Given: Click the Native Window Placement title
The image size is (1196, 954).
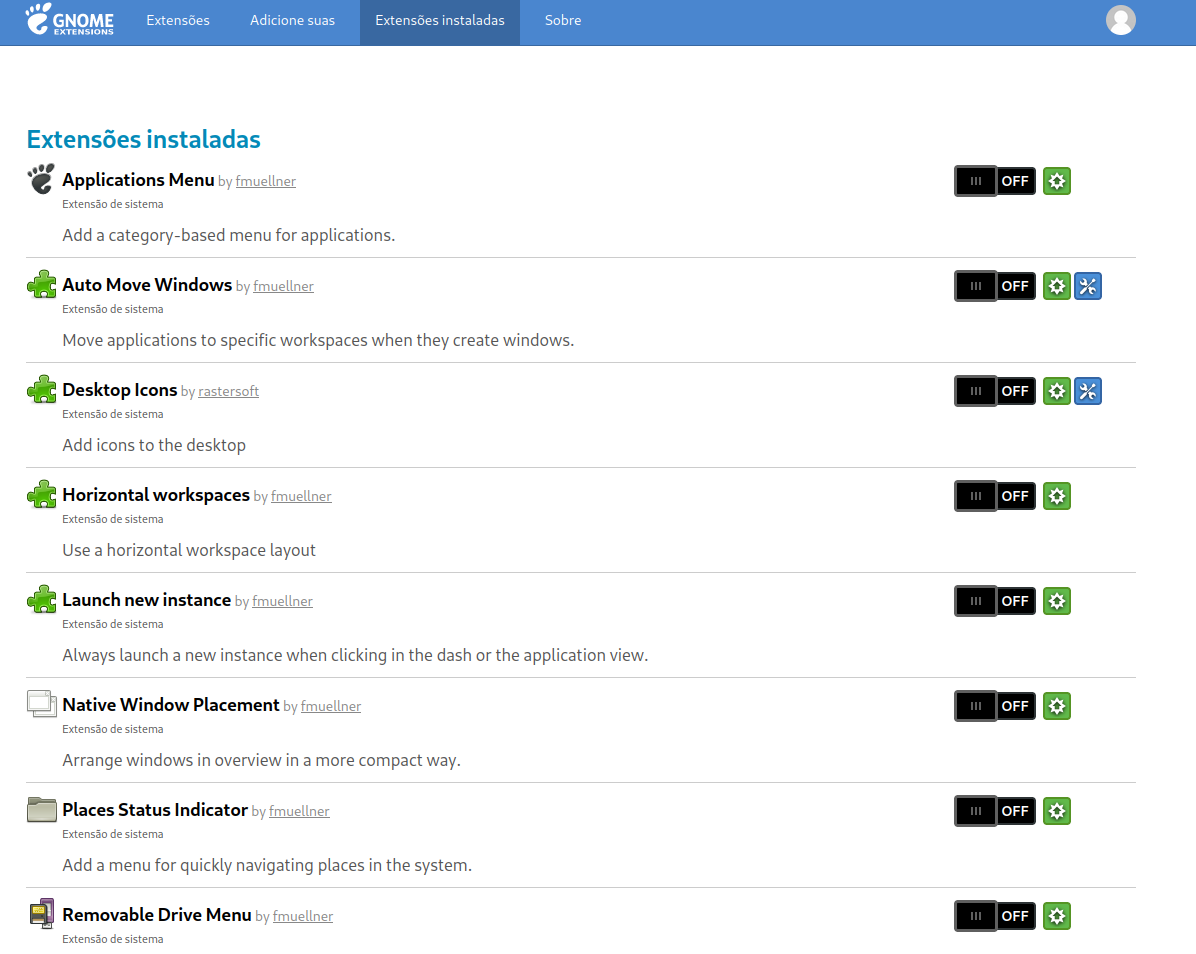Looking at the screenshot, I should coord(171,705).
